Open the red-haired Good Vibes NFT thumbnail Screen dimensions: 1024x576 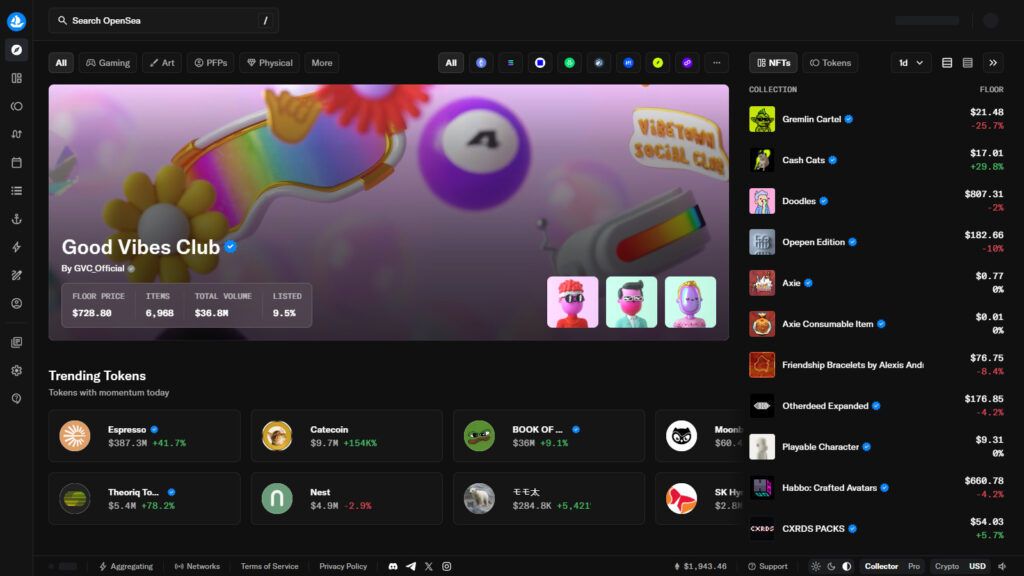coord(573,302)
